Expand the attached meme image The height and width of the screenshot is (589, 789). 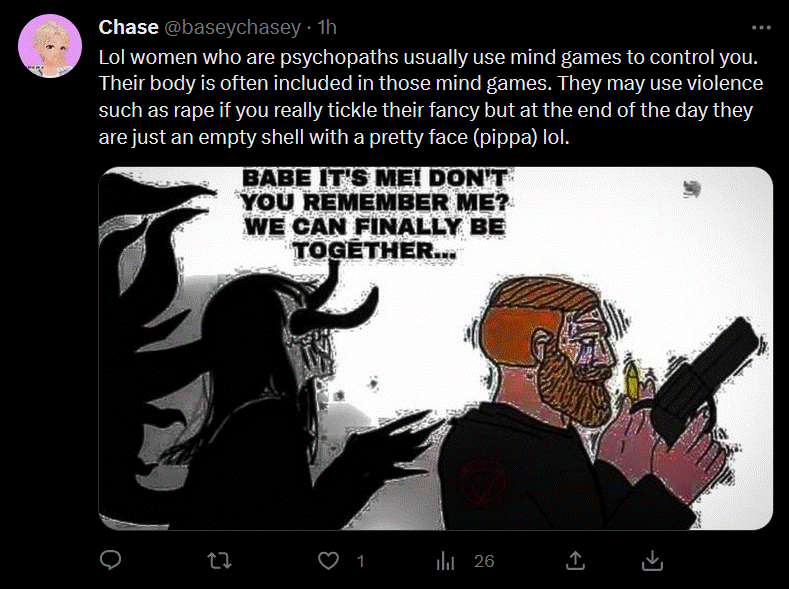click(436, 348)
